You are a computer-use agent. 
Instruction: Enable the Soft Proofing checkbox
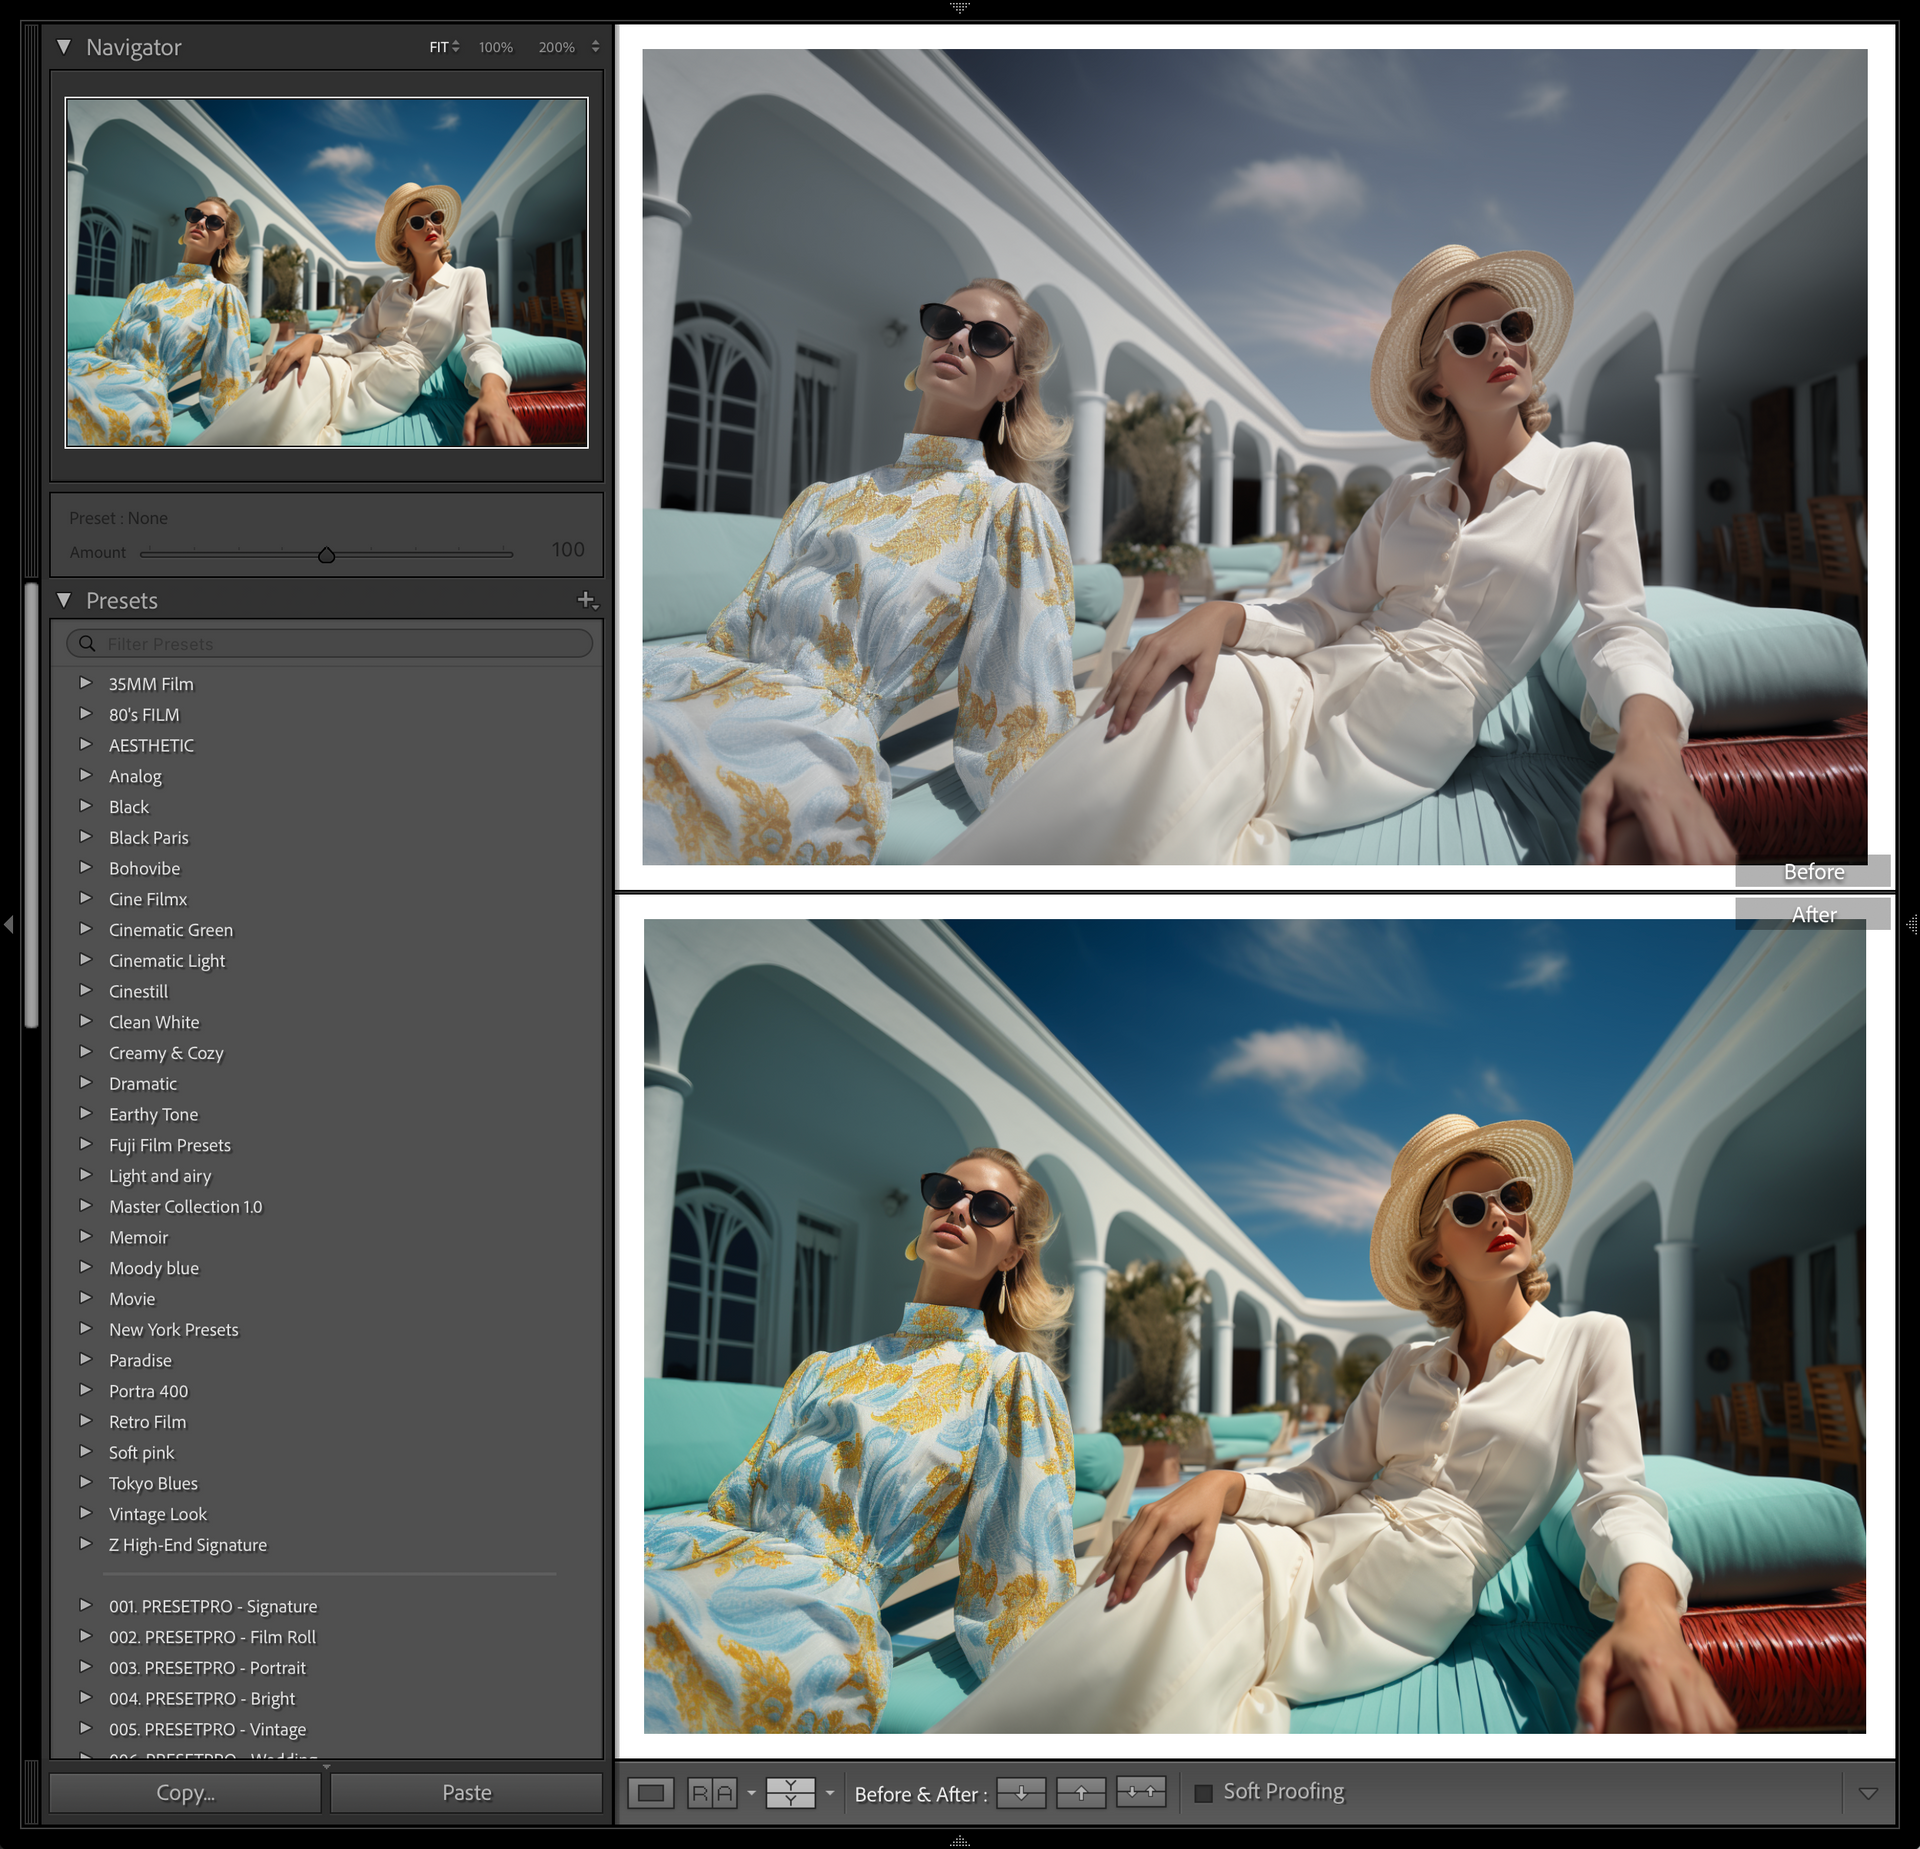tap(1204, 1792)
